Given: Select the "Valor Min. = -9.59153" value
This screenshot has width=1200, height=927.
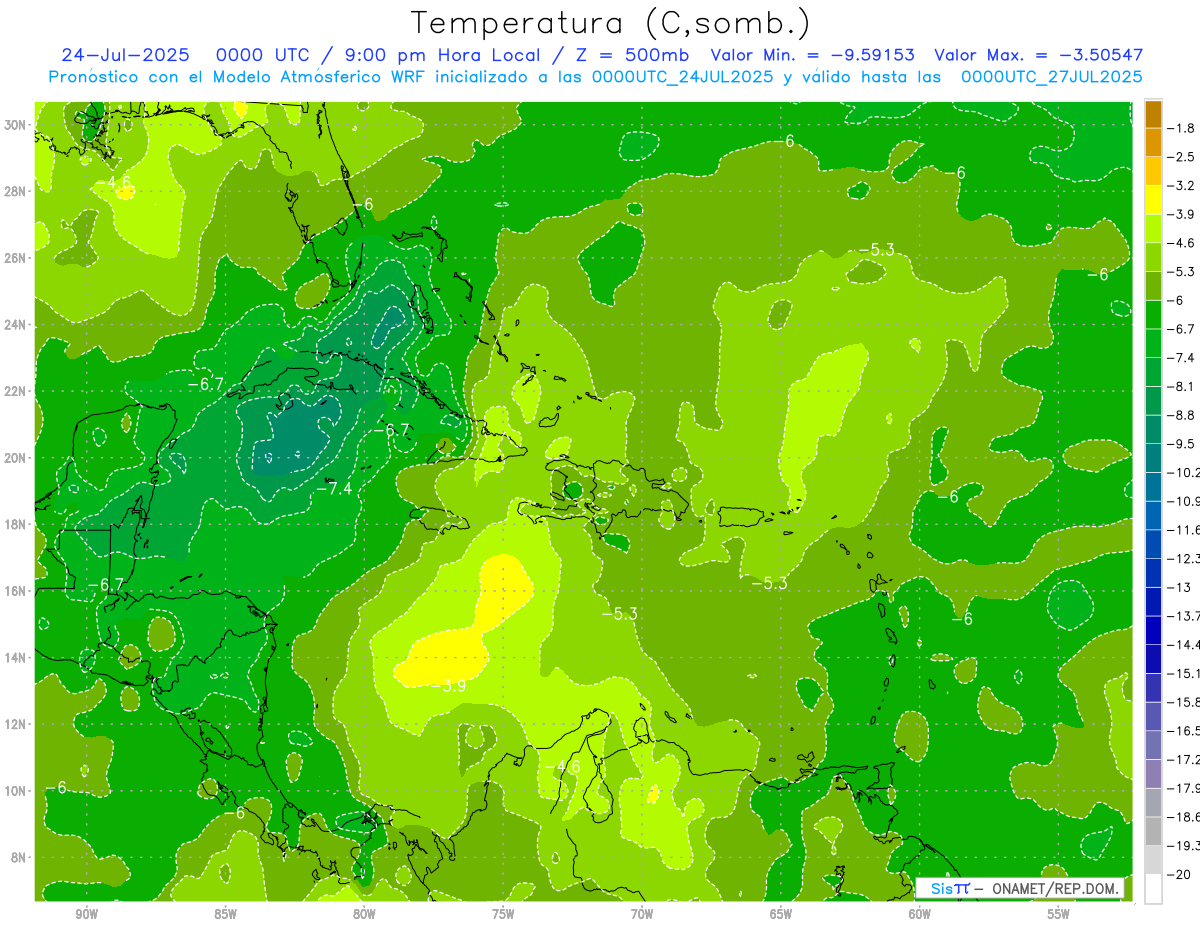Looking at the screenshot, I should click(813, 55).
